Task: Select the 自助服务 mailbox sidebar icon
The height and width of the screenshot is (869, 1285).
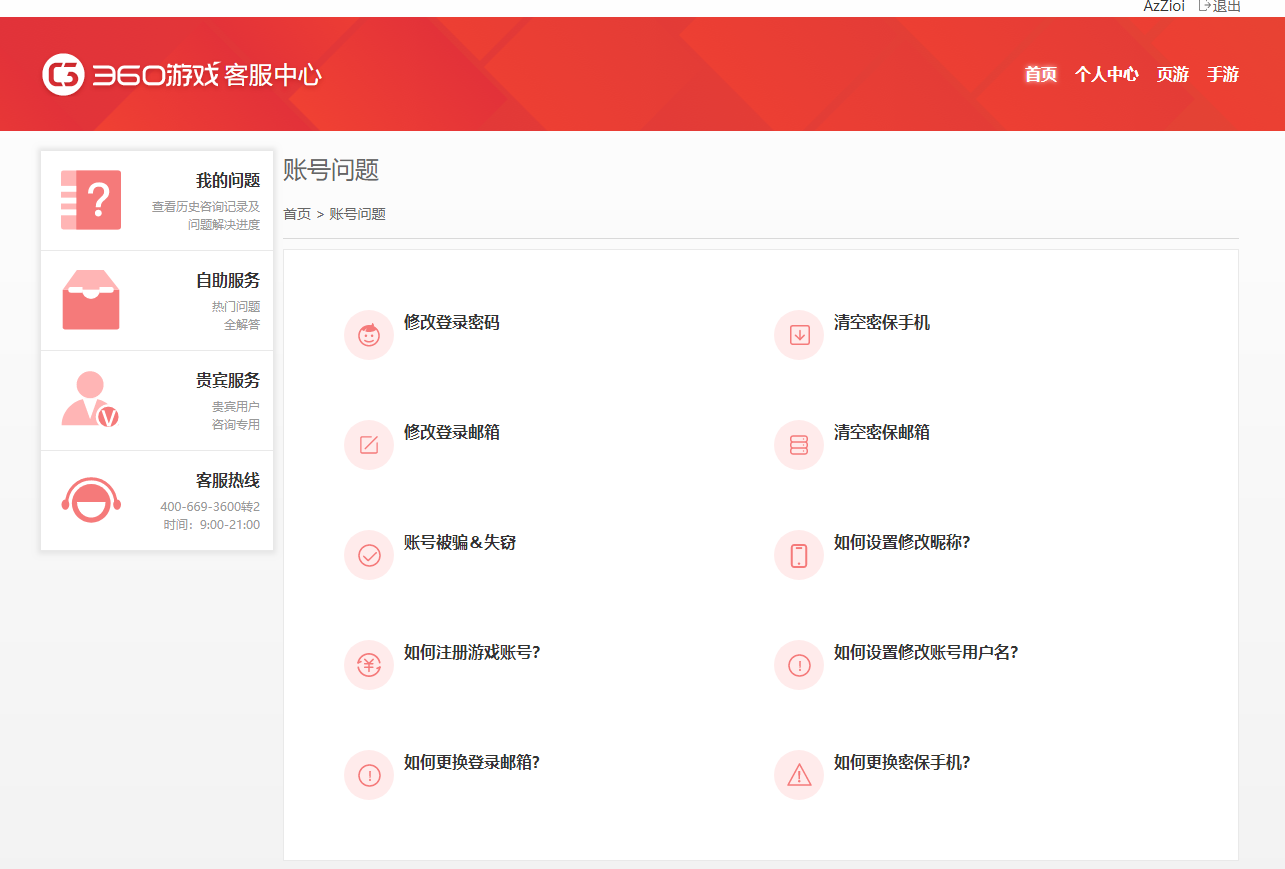Action: point(90,300)
